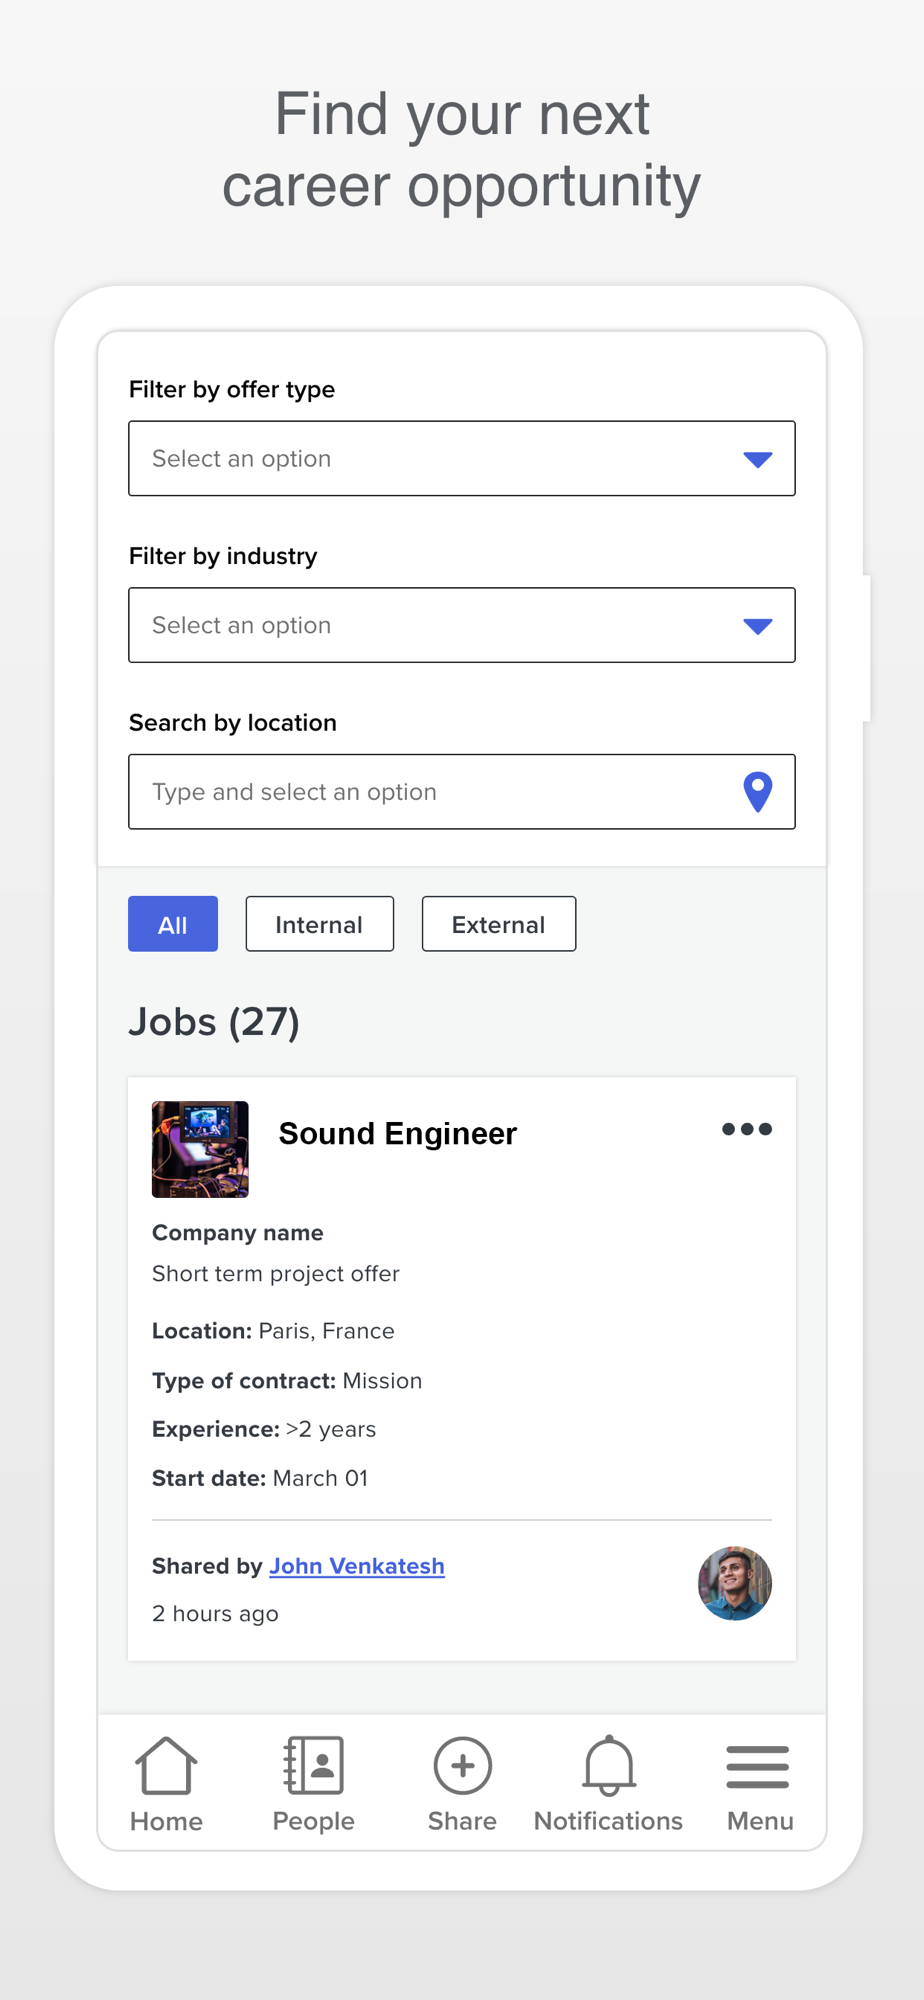Open the People contacts icon
Screen dimensions: 924x2000
314,1765
